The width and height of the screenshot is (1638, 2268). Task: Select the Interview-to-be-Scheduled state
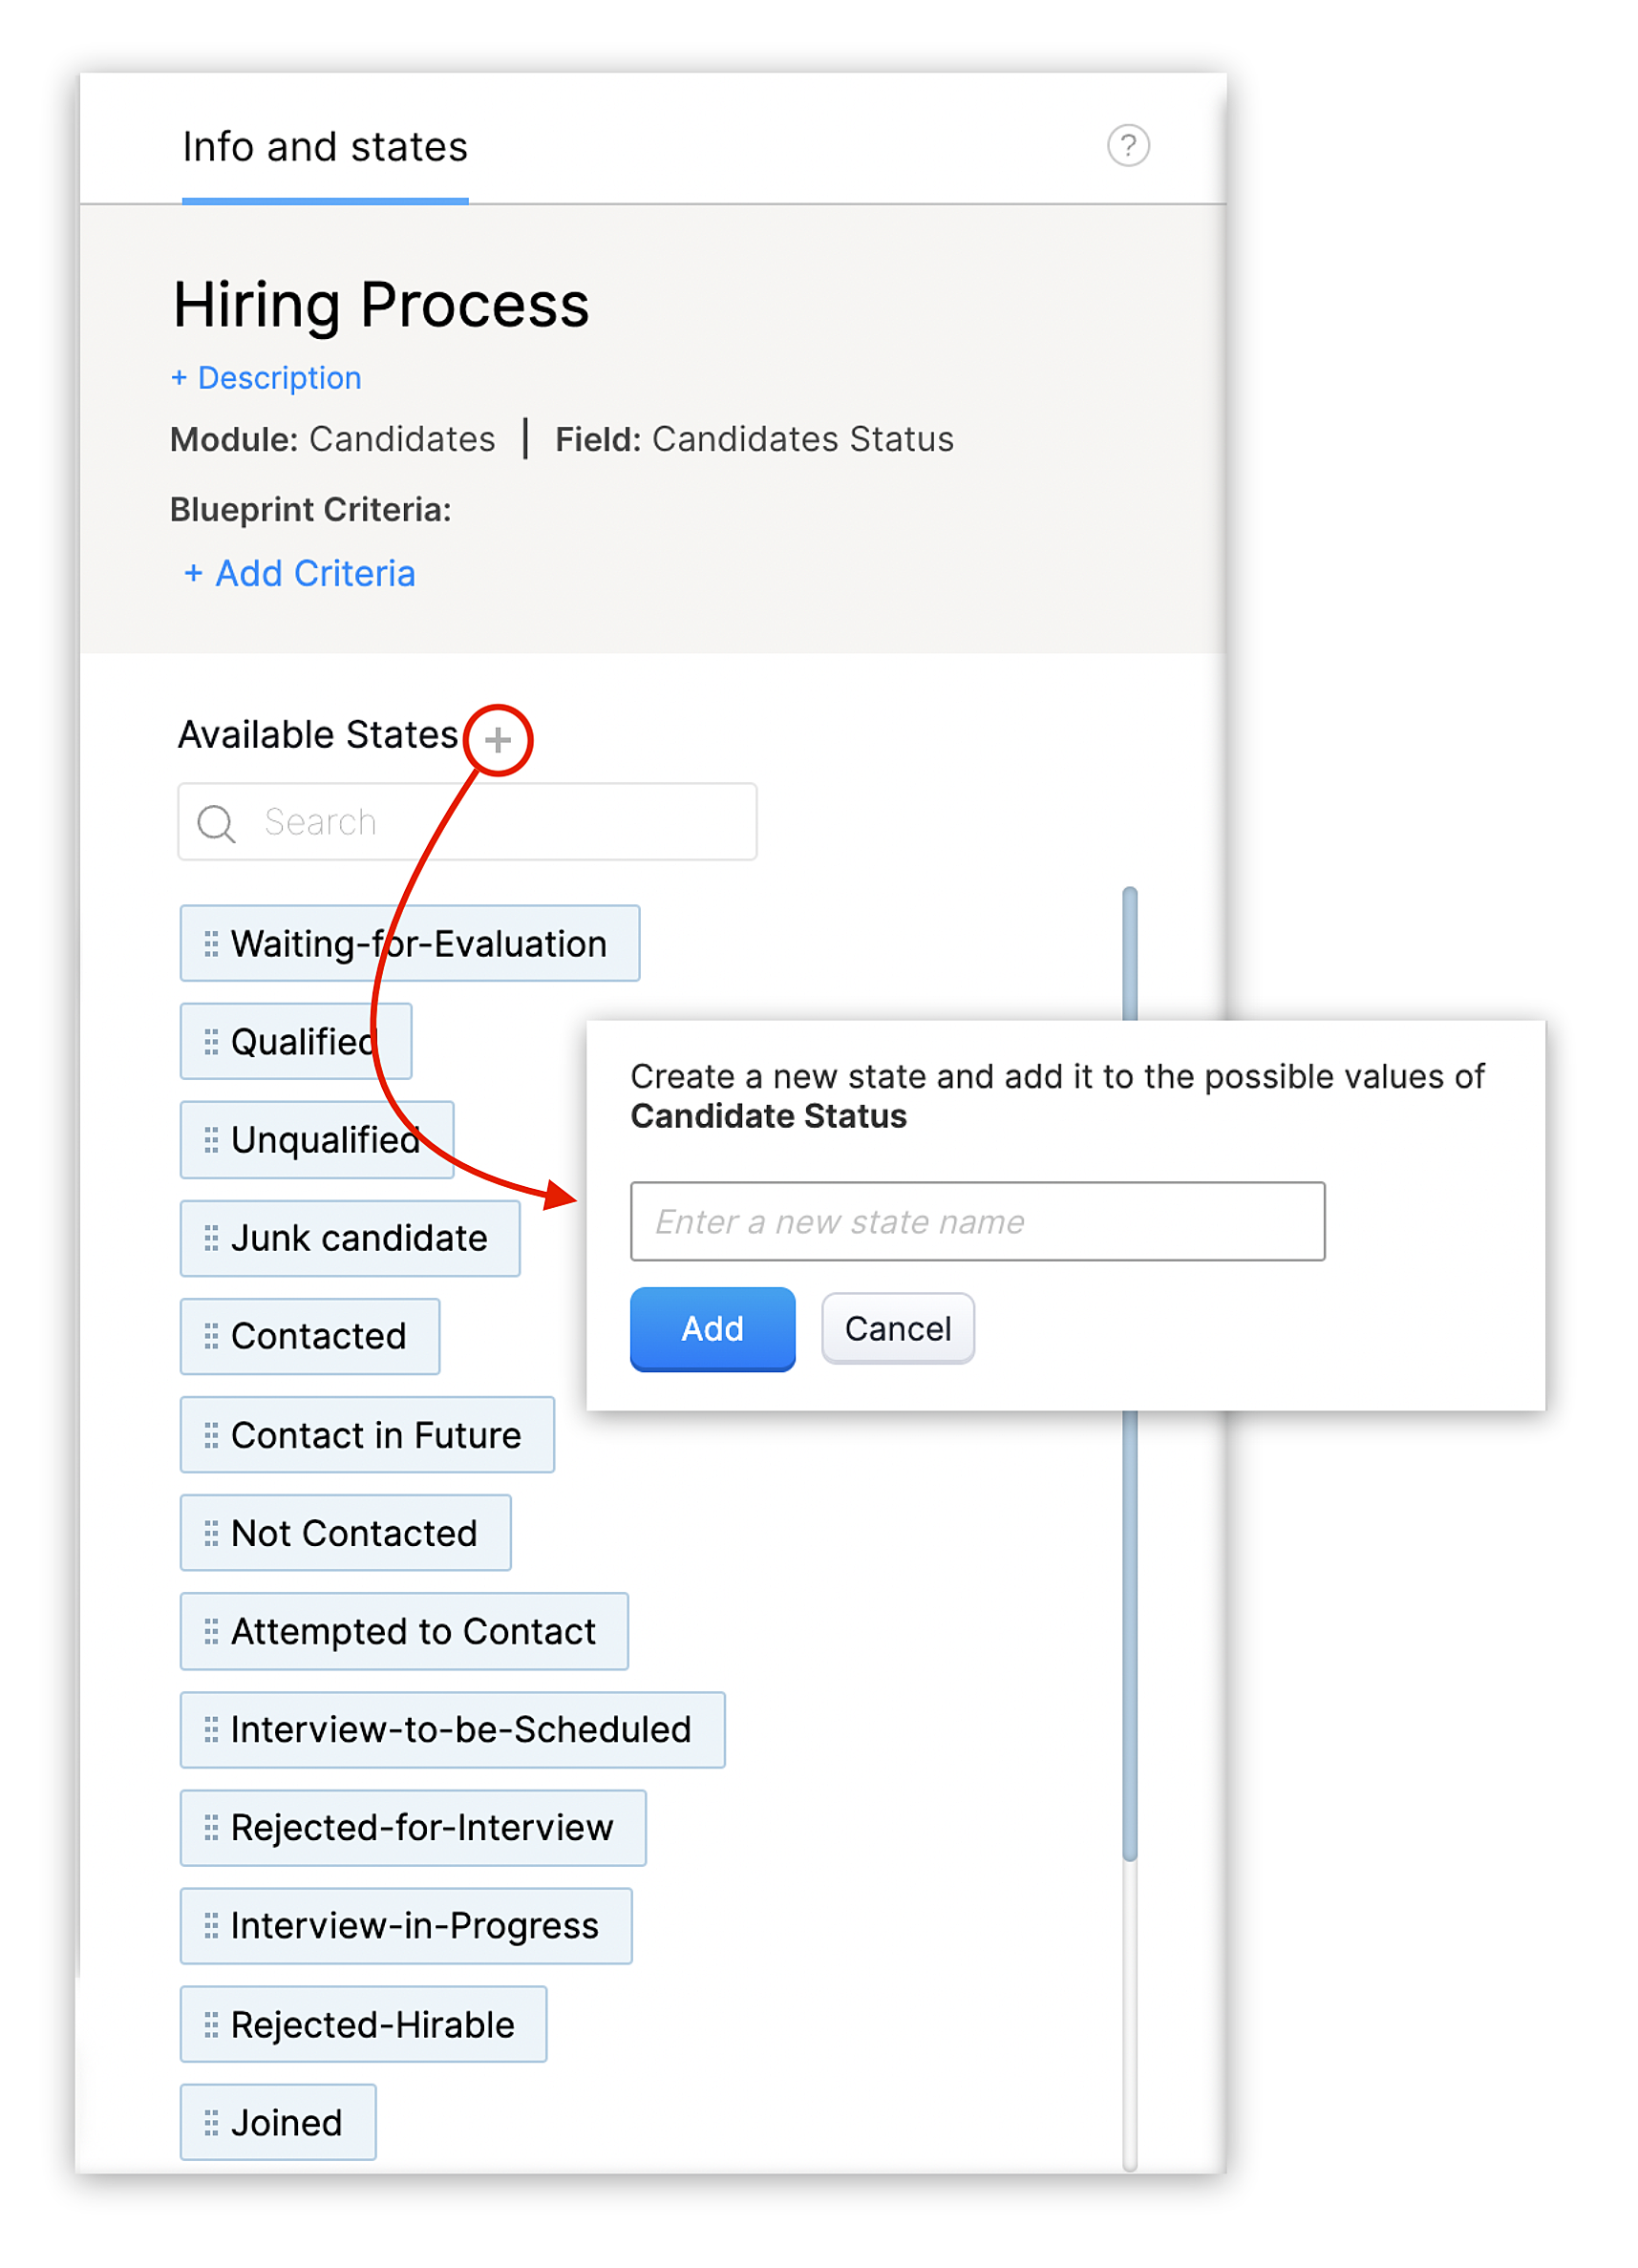(x=452, y=1730)
